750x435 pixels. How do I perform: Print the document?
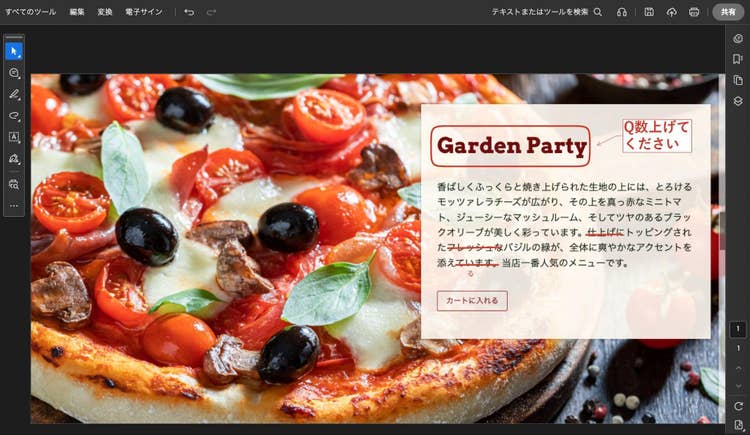click(x=694, y=12)
